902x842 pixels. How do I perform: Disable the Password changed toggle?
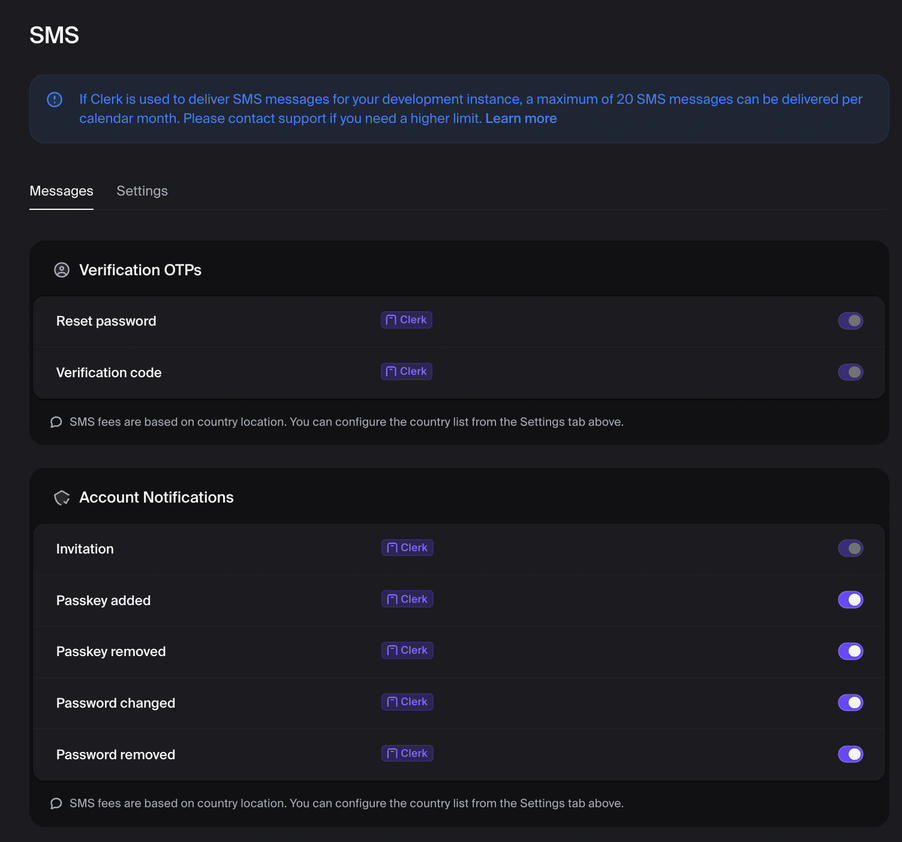pos(850,702)
